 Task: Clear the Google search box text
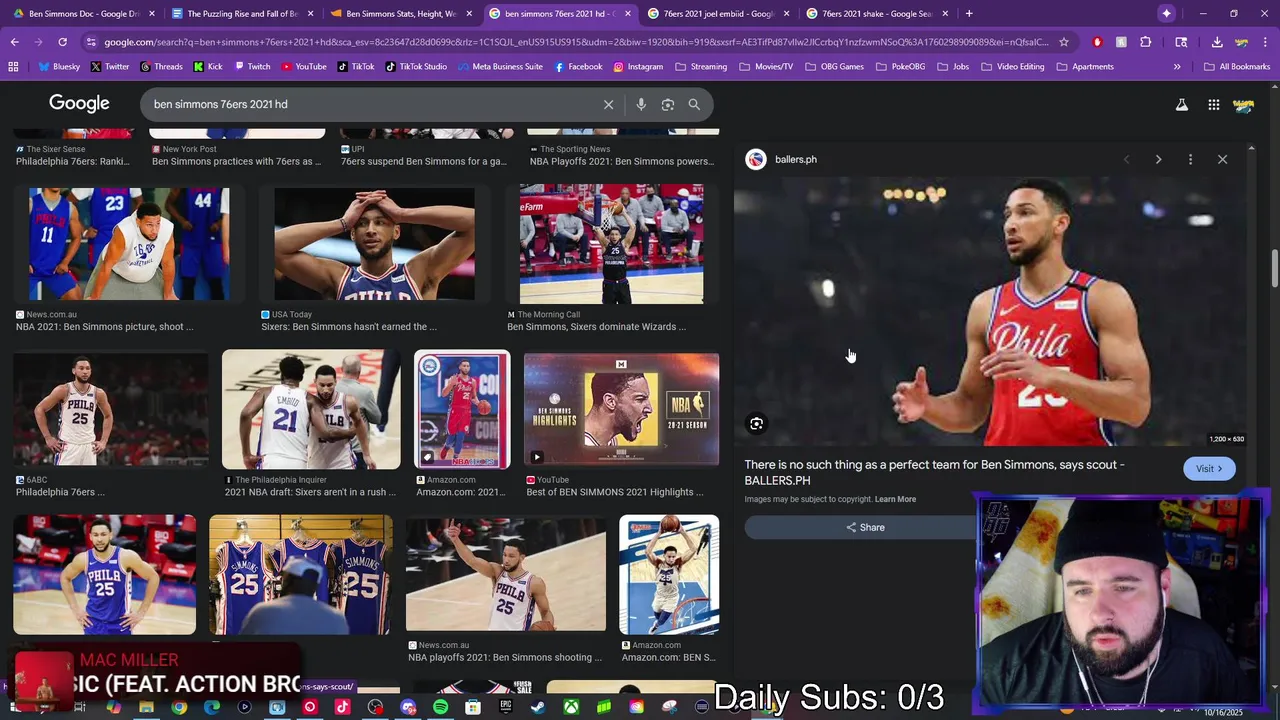(608, 104)
